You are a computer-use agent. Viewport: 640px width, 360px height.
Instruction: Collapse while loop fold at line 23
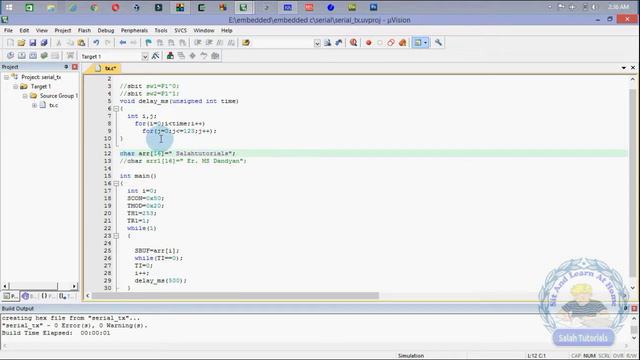click(116, 236)
